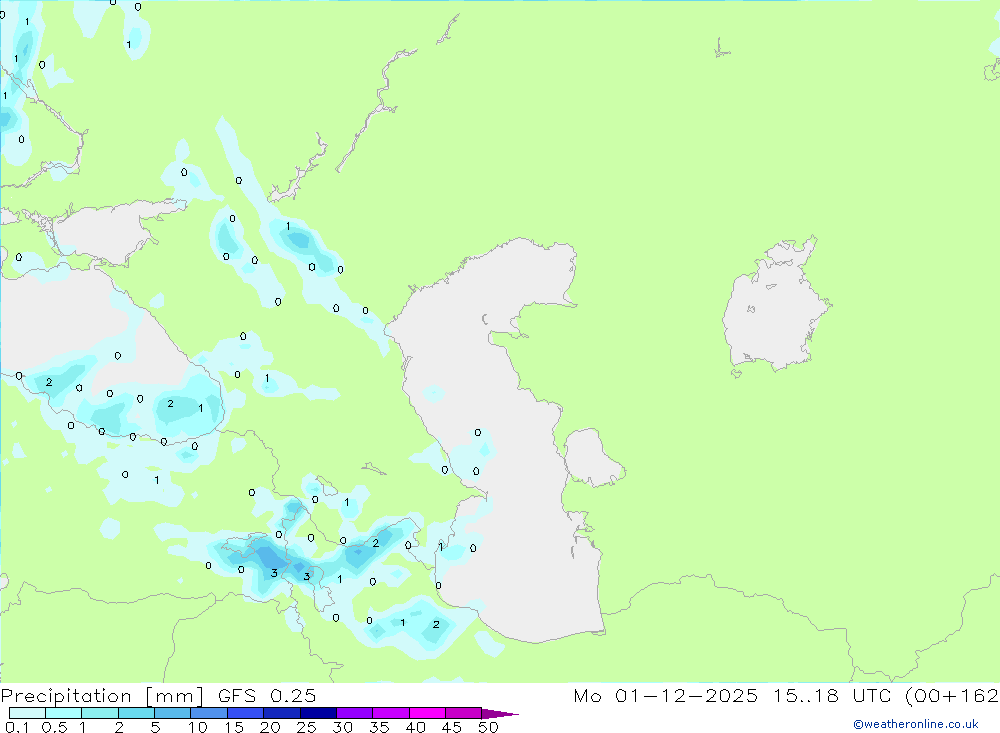1000x733 pixels.
Task: Choose the 1–2 mm legend color box
Action: (x=100, y=713)
